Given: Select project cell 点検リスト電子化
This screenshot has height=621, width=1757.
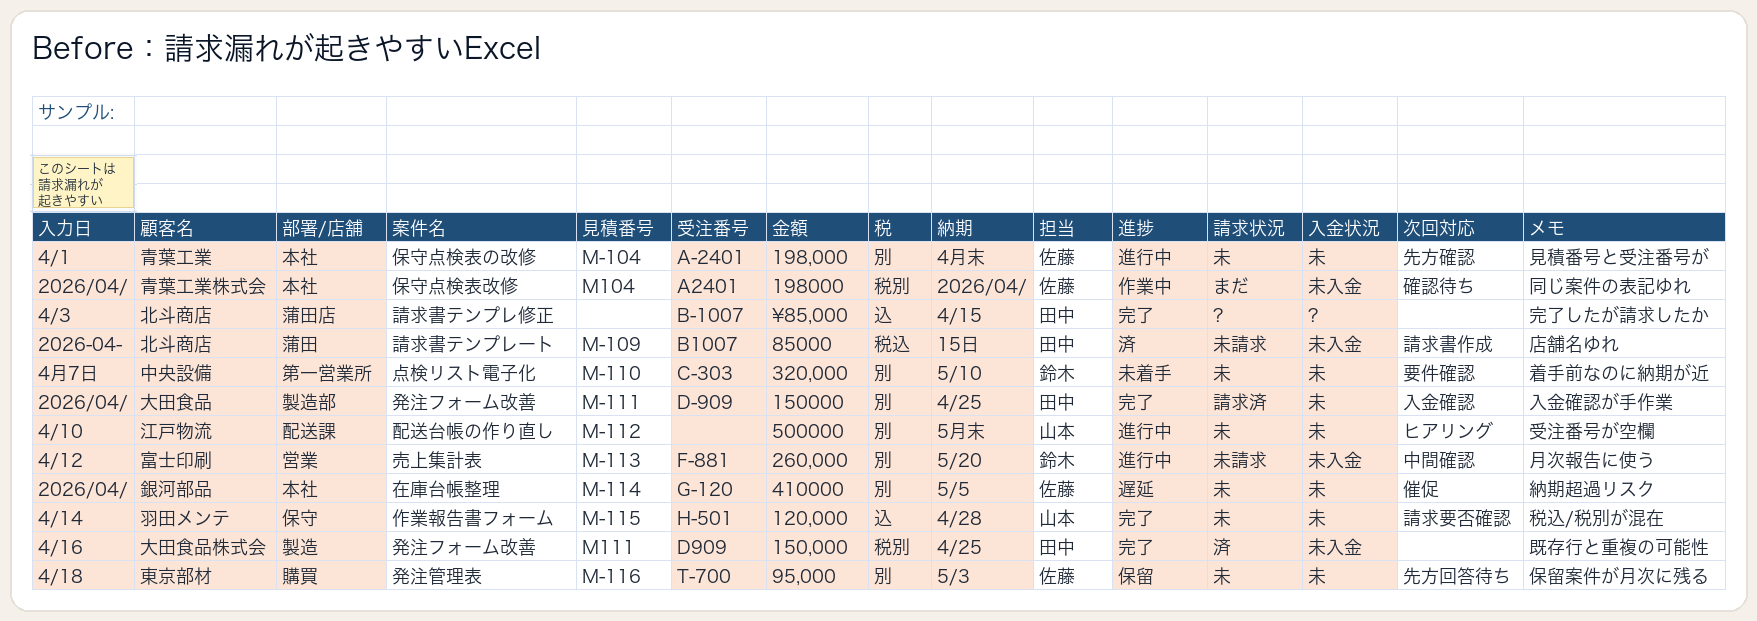Looking at the screenshot, I should pos(481,373).
